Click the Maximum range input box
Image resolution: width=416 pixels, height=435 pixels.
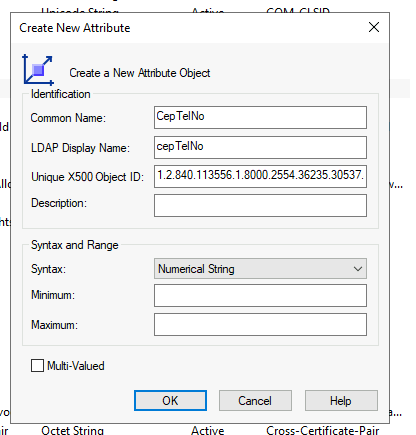(260, 324)
